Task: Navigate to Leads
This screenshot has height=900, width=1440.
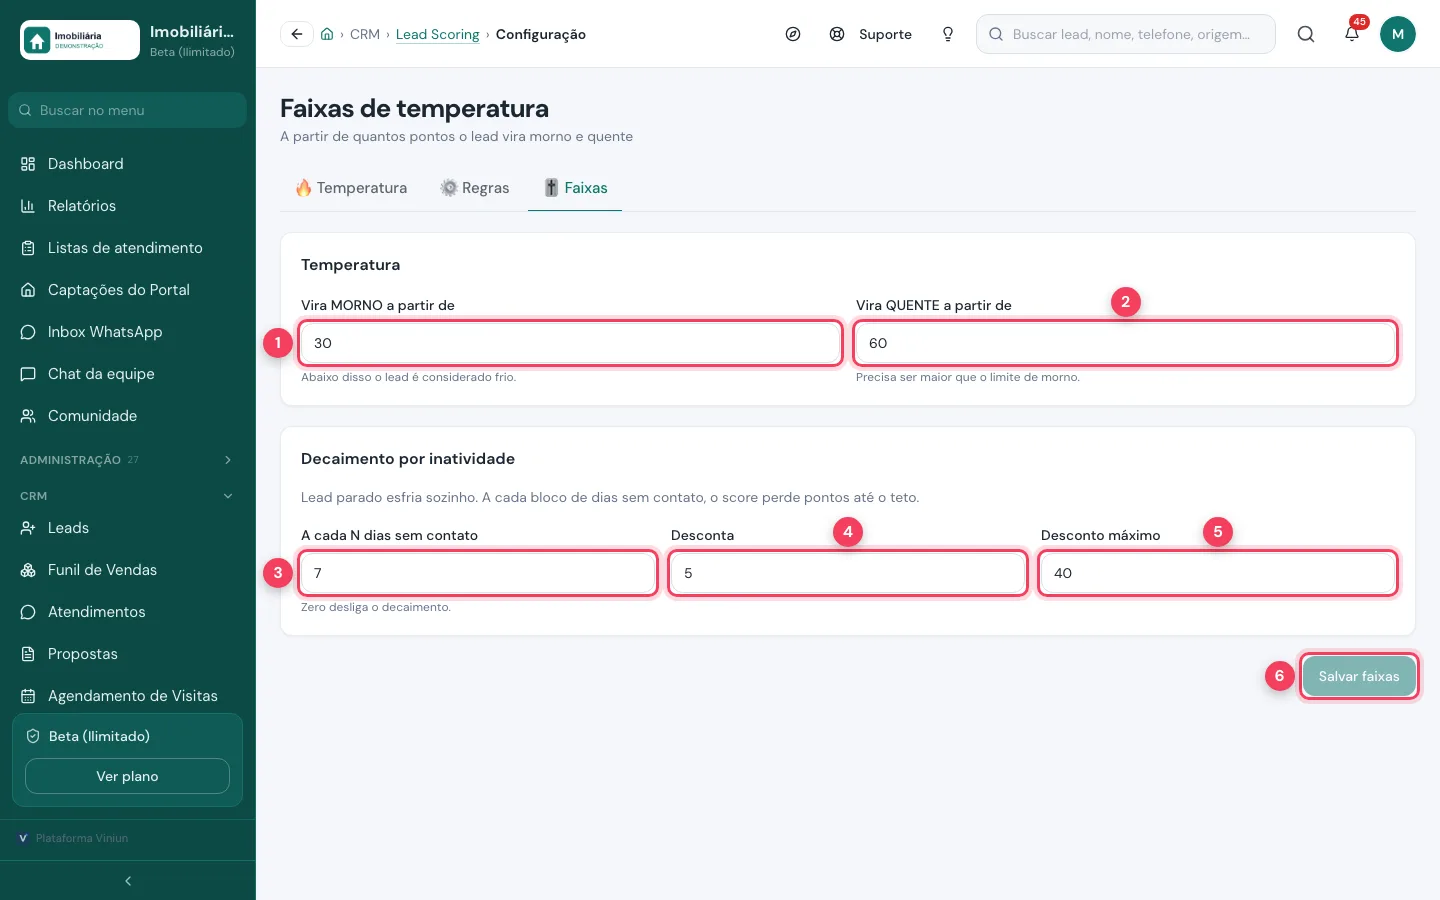Action: pos(128,528)
